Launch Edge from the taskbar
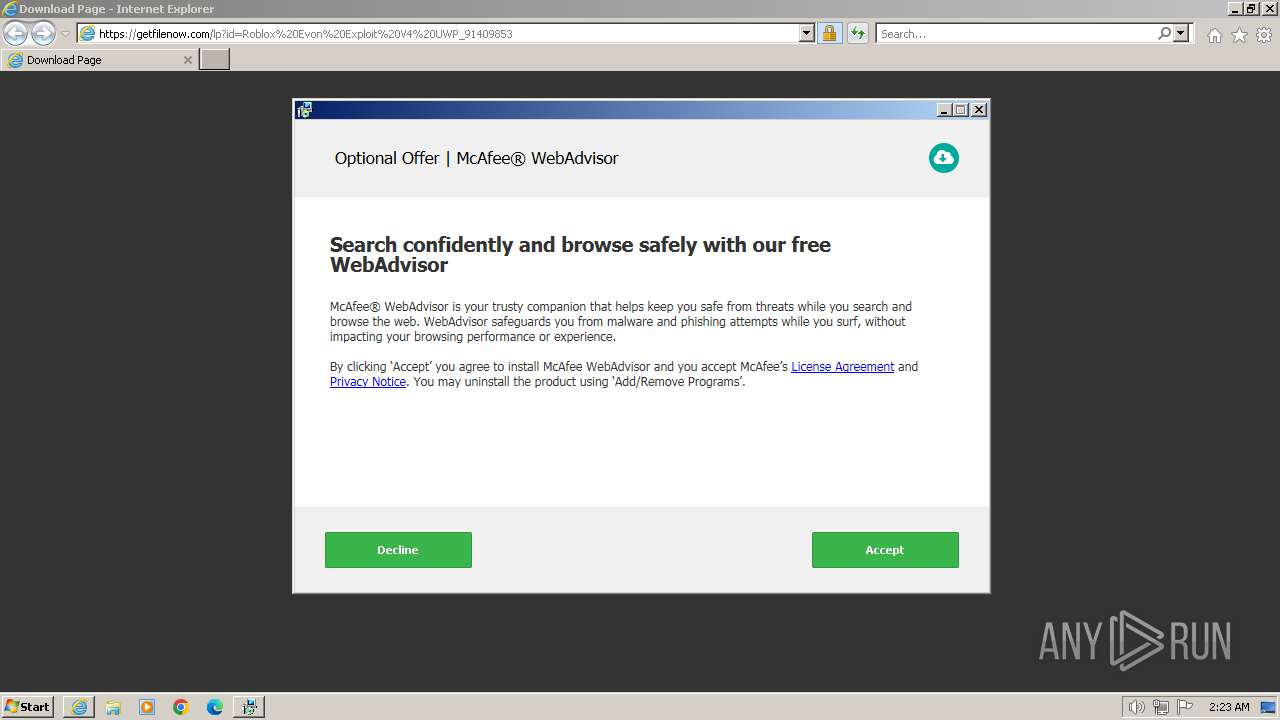 coord(215,707)
